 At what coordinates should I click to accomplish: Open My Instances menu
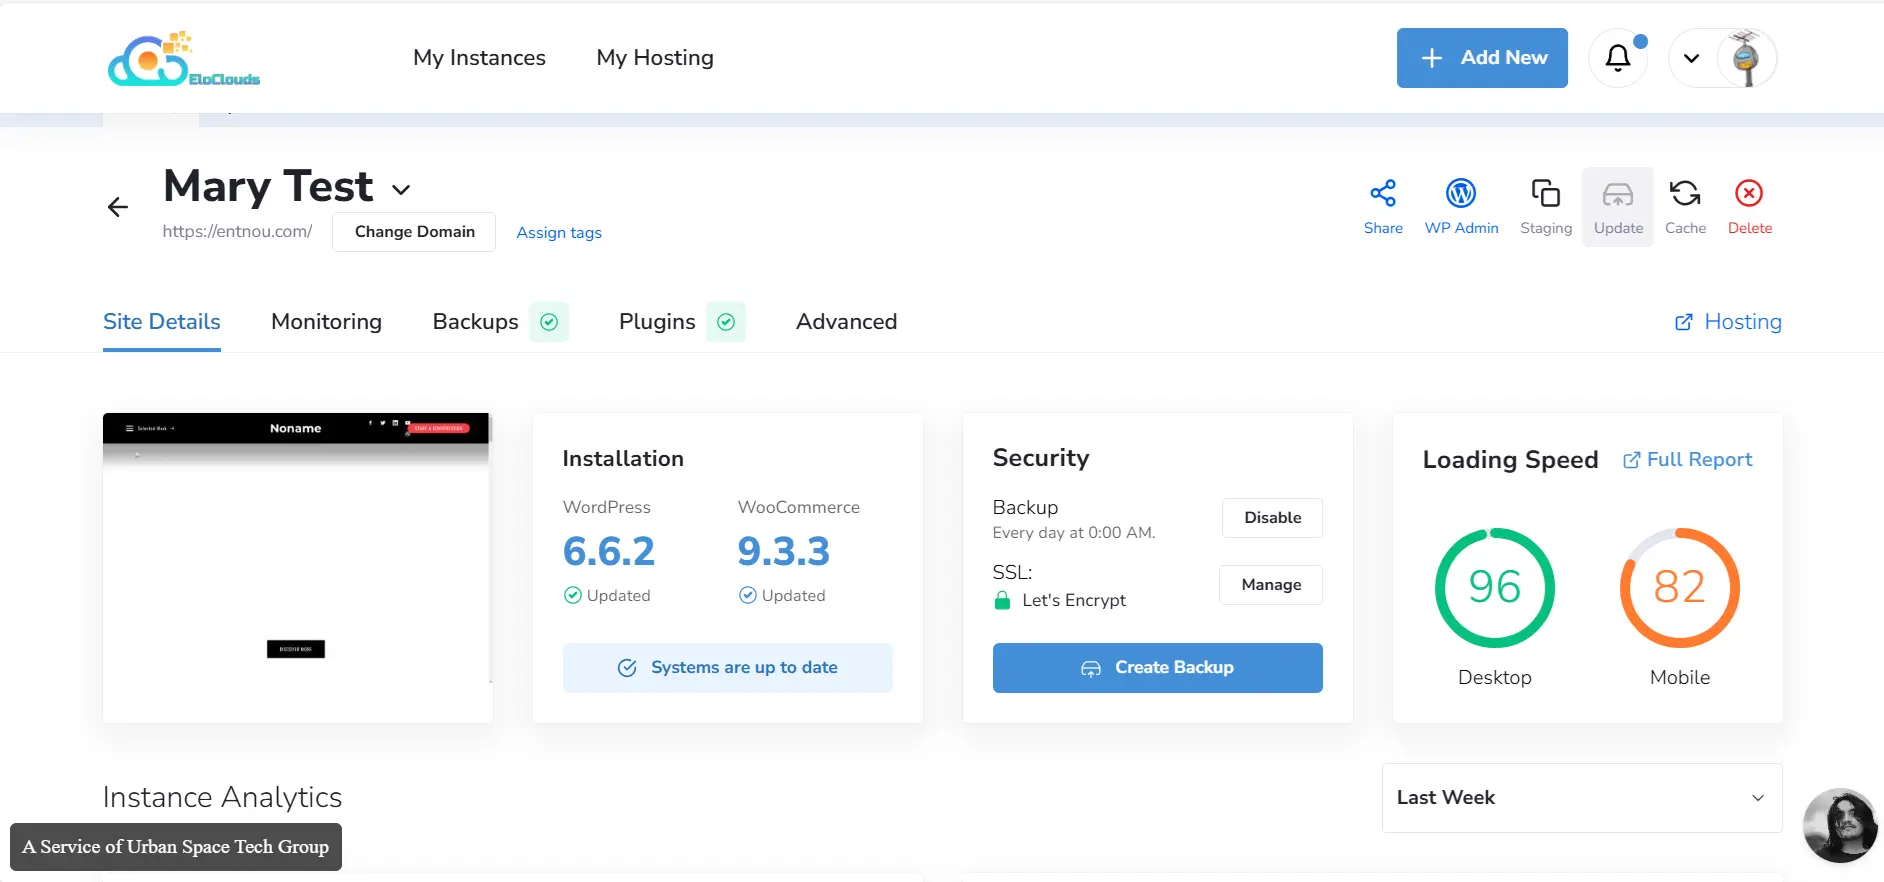click(479, 58)
